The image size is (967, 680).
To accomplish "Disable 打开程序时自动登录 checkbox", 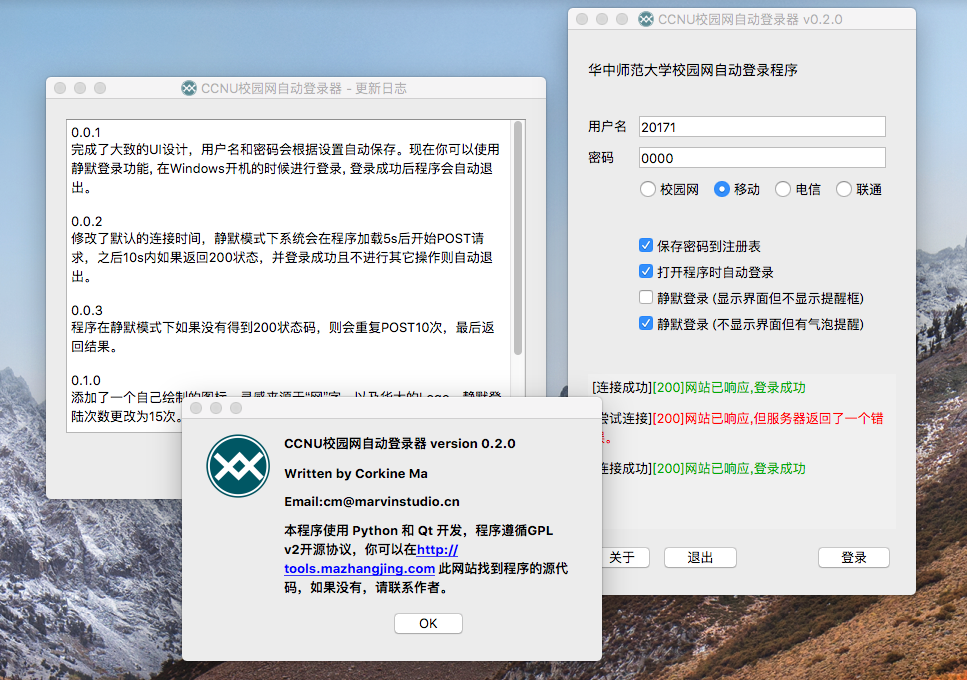I will (646, 272).
